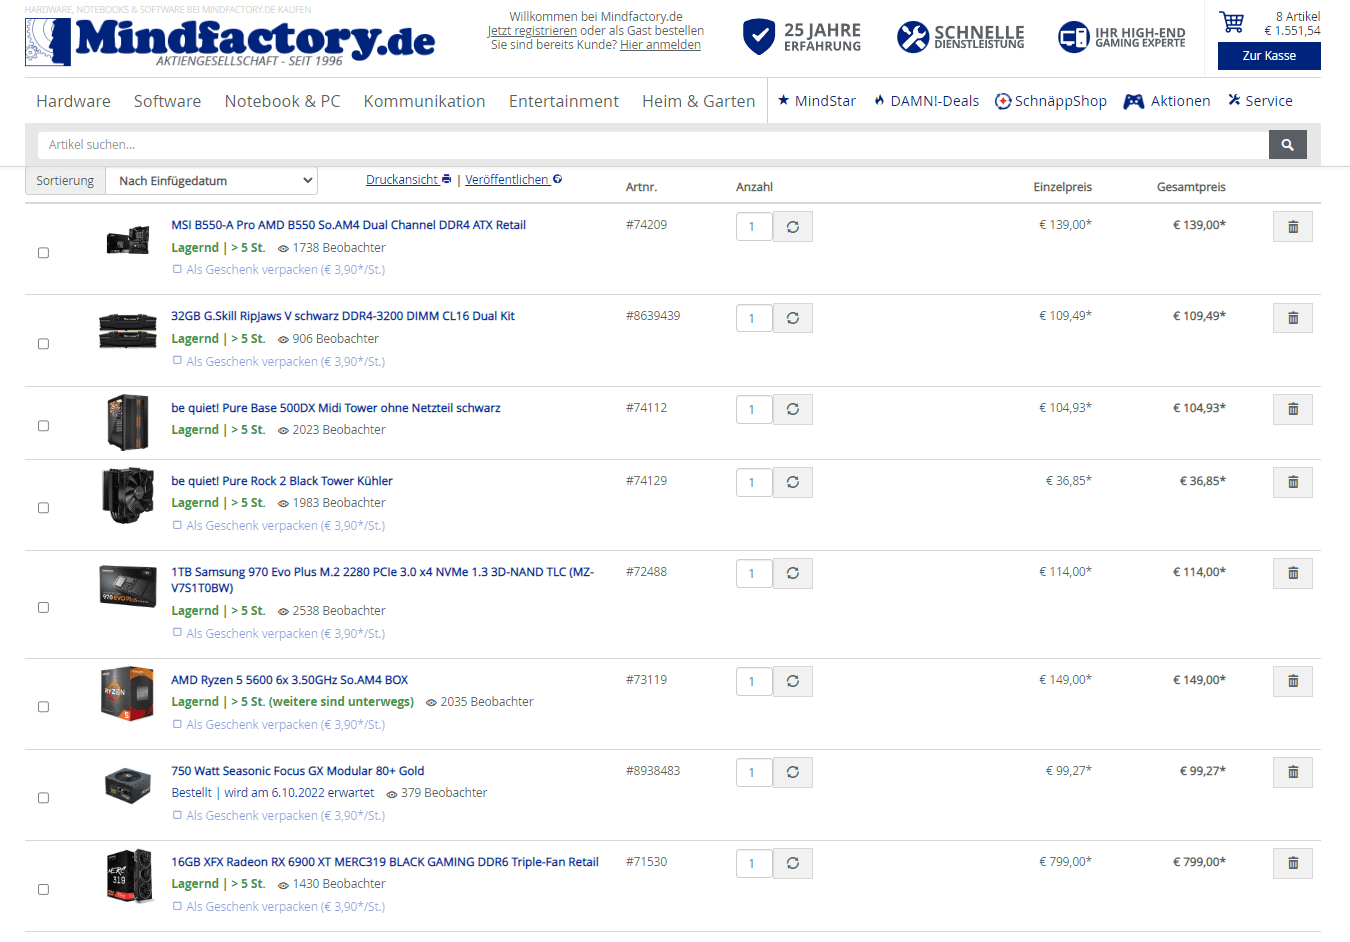1350x942 pixels.
Task: Click the search magnifier button
Action: [x=1287, y=145]
